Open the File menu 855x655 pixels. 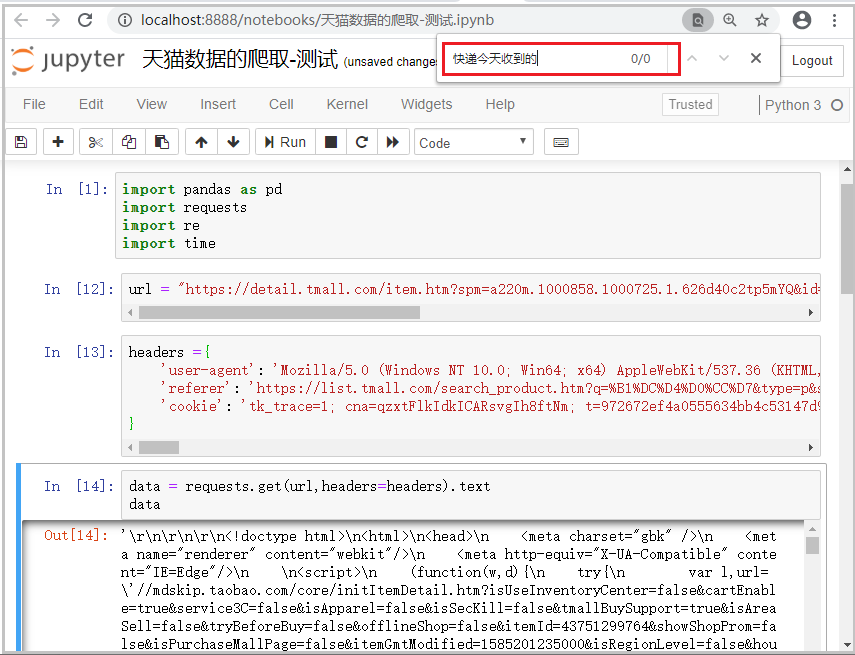pos(34,104)
